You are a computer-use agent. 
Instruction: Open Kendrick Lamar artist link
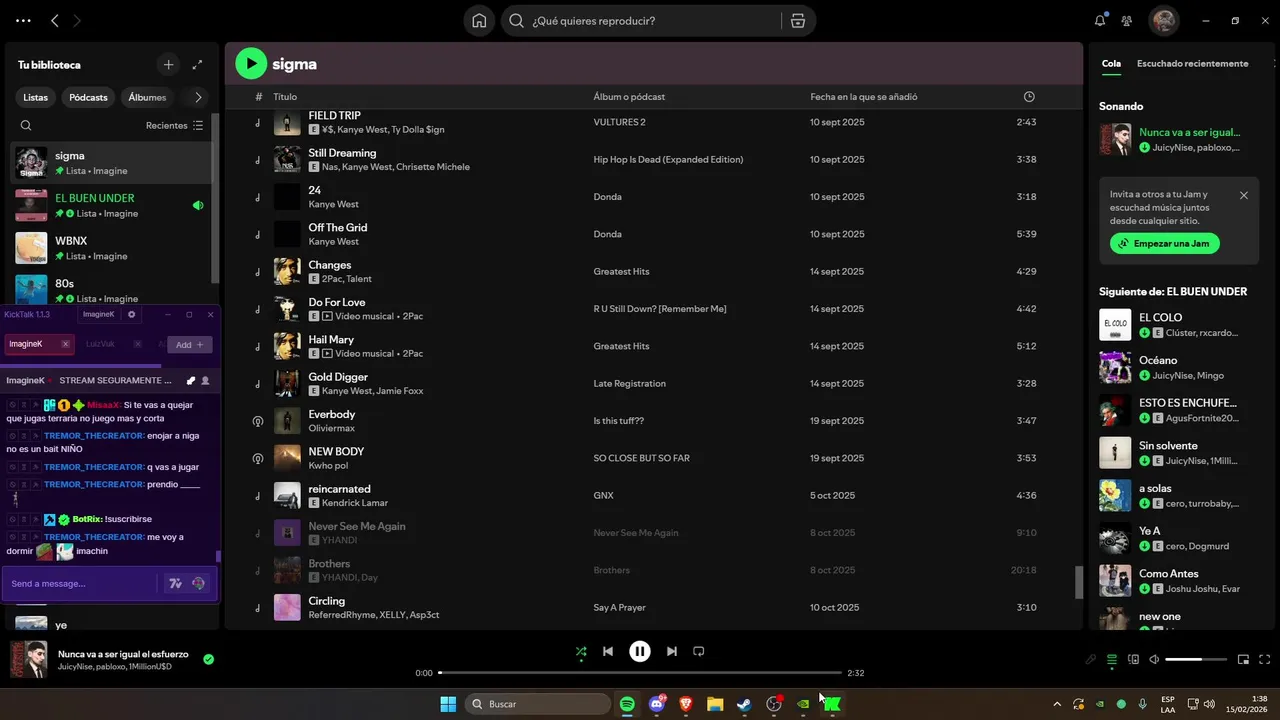tap(355, 503)
